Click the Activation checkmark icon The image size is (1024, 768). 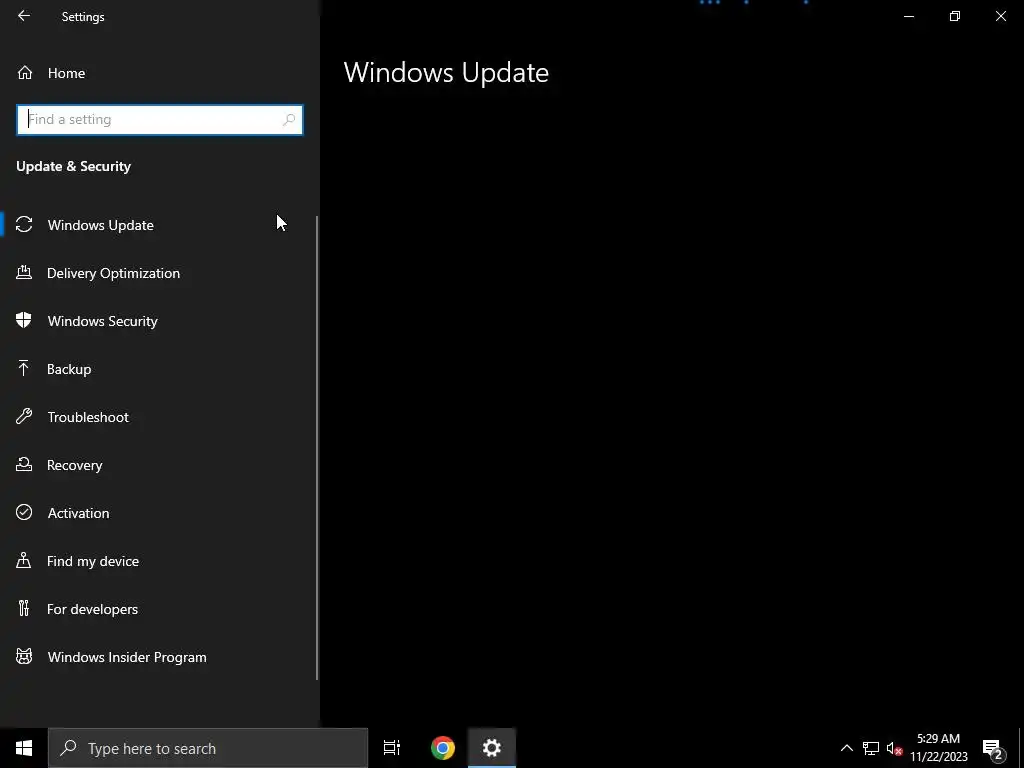click(x=24, y=513)
